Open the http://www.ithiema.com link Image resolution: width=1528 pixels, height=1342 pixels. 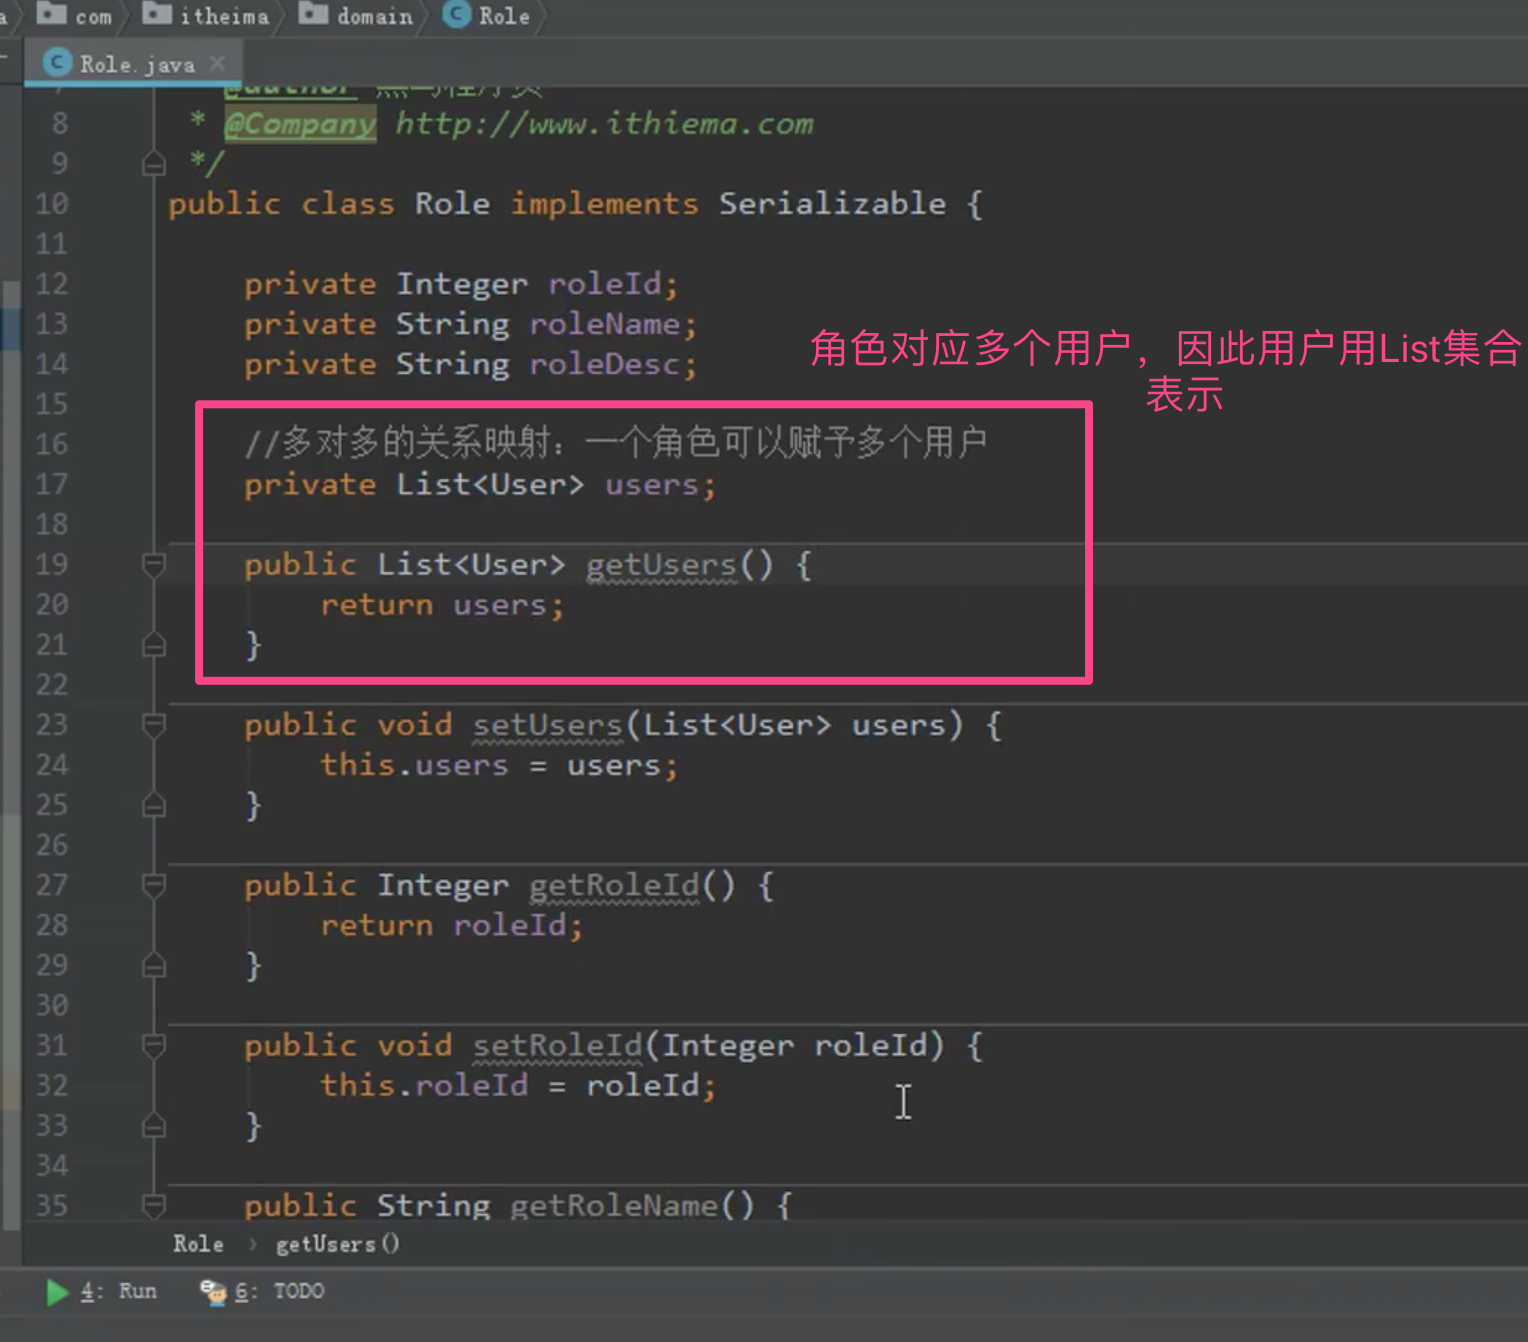604,124
